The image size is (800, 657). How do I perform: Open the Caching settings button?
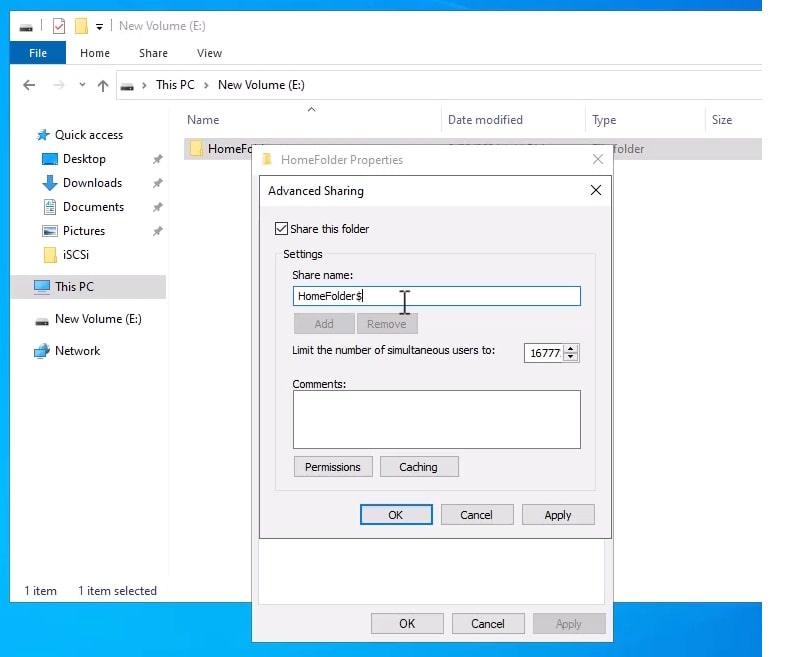coord(418,467)
